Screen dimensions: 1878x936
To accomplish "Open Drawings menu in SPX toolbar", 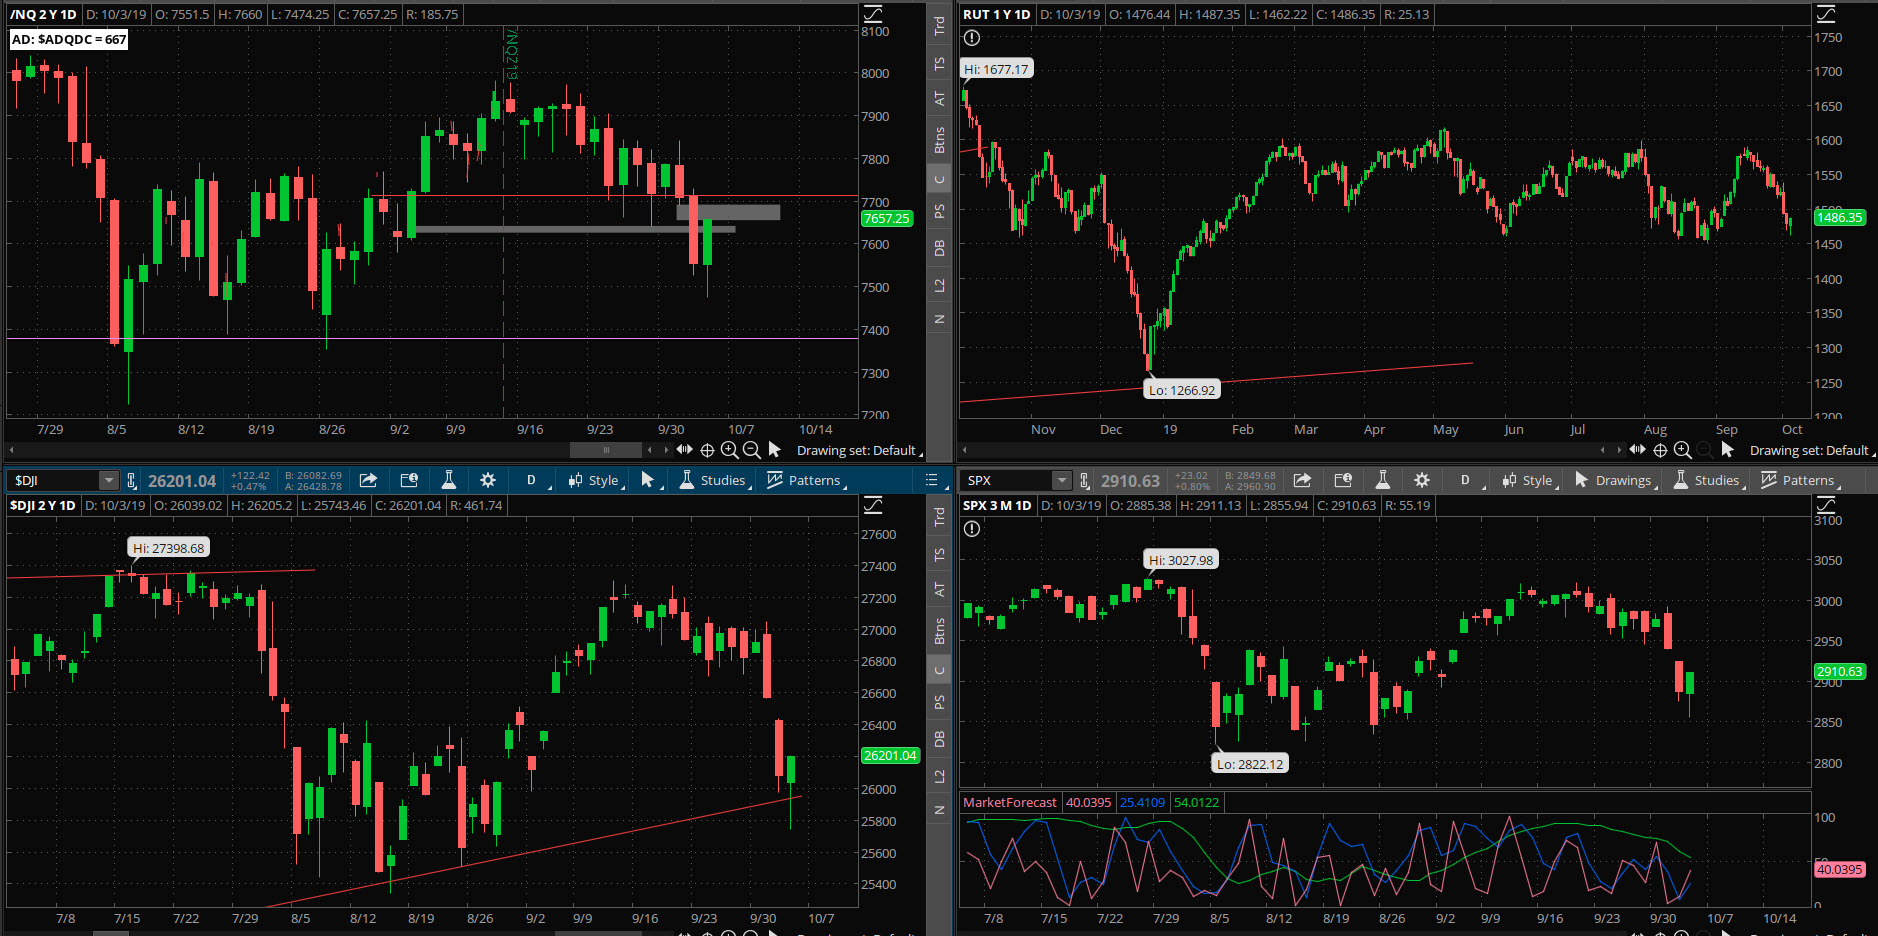I will click(x=1616, y=481).
